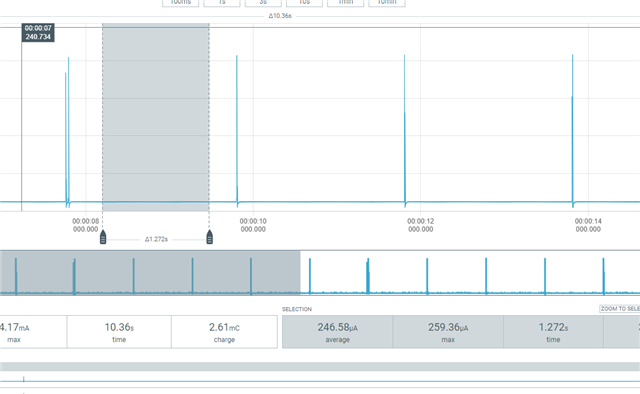
Task: Click the shaded window in overview minimap
Action: click(x=150, y=273)
